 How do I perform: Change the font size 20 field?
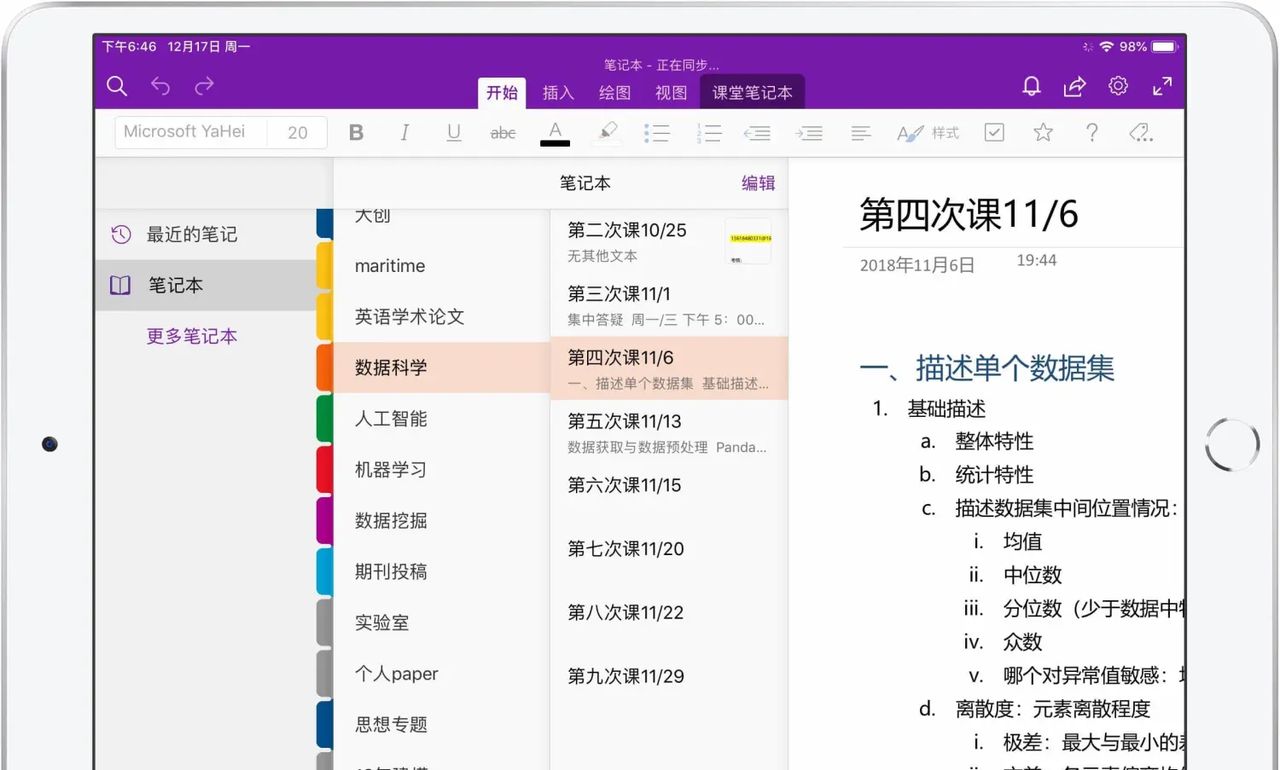coord(297,132)
